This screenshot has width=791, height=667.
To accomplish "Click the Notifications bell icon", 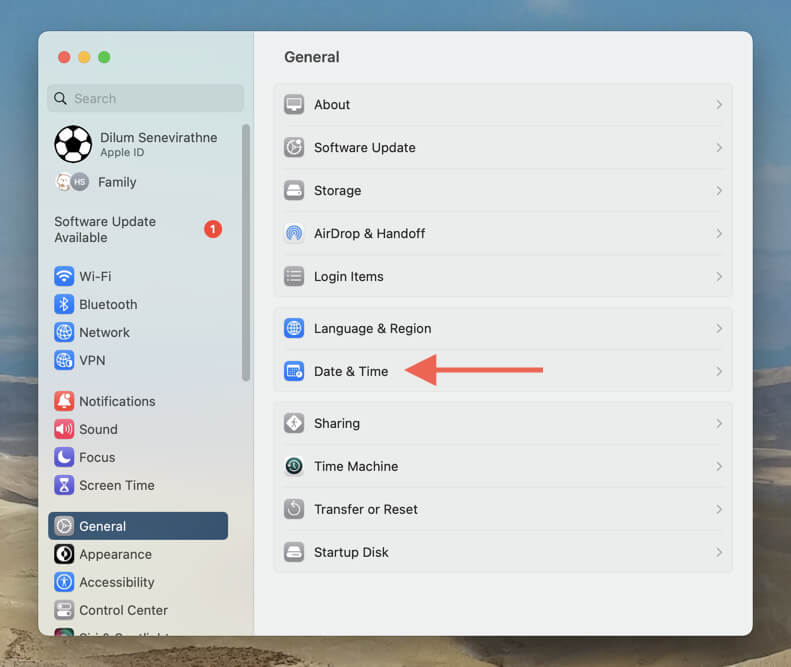I will point(64,401).
